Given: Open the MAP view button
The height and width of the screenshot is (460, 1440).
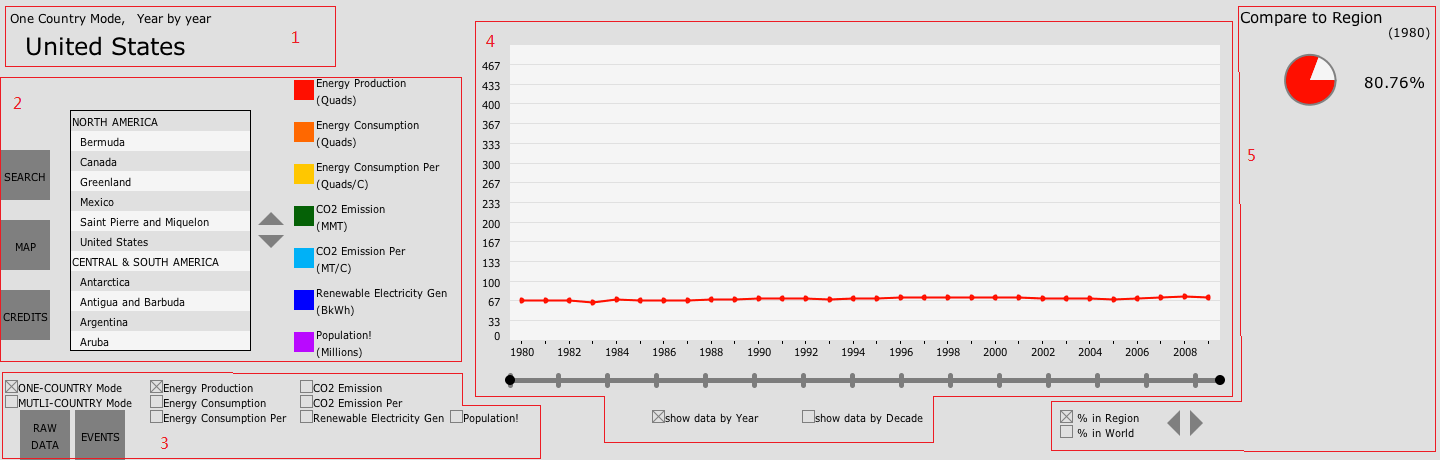Looking at the screenshot, I should point(25,246).
